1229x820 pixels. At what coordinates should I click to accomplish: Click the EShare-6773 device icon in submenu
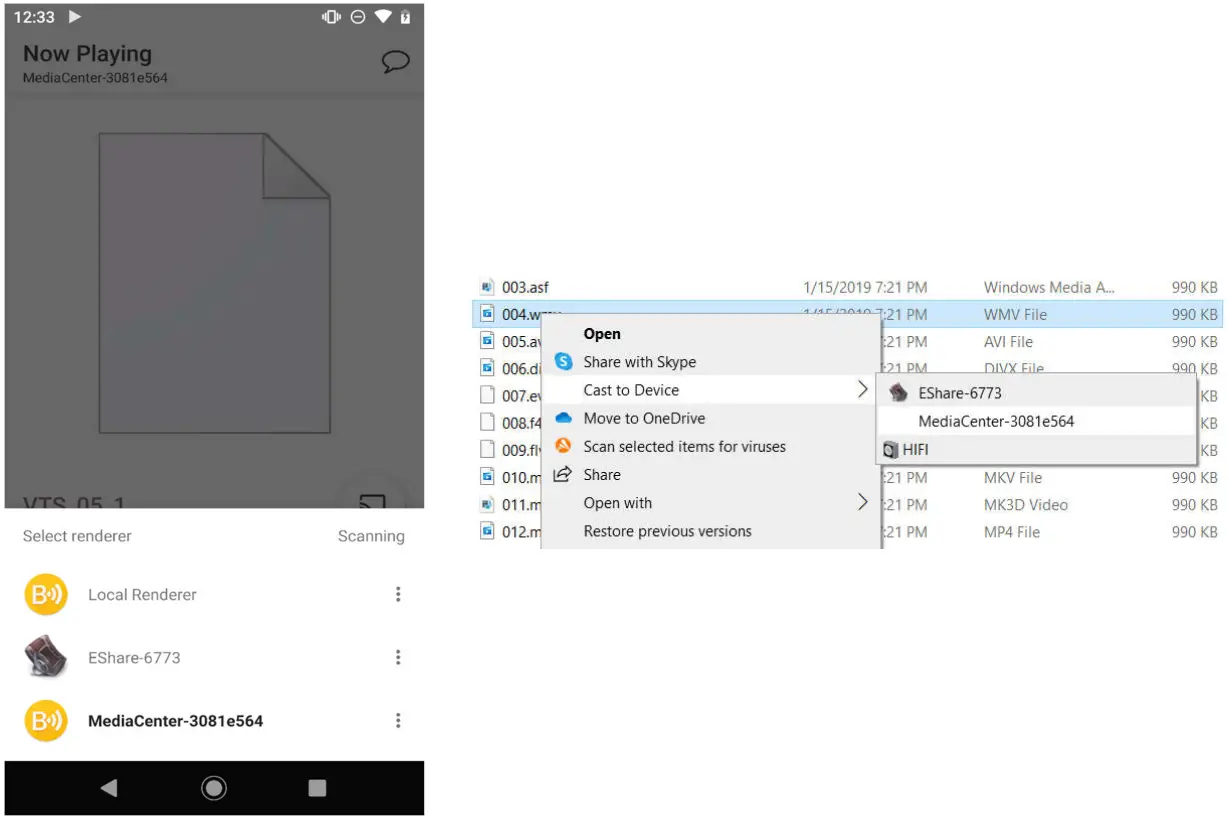click(x=898, y=393)
